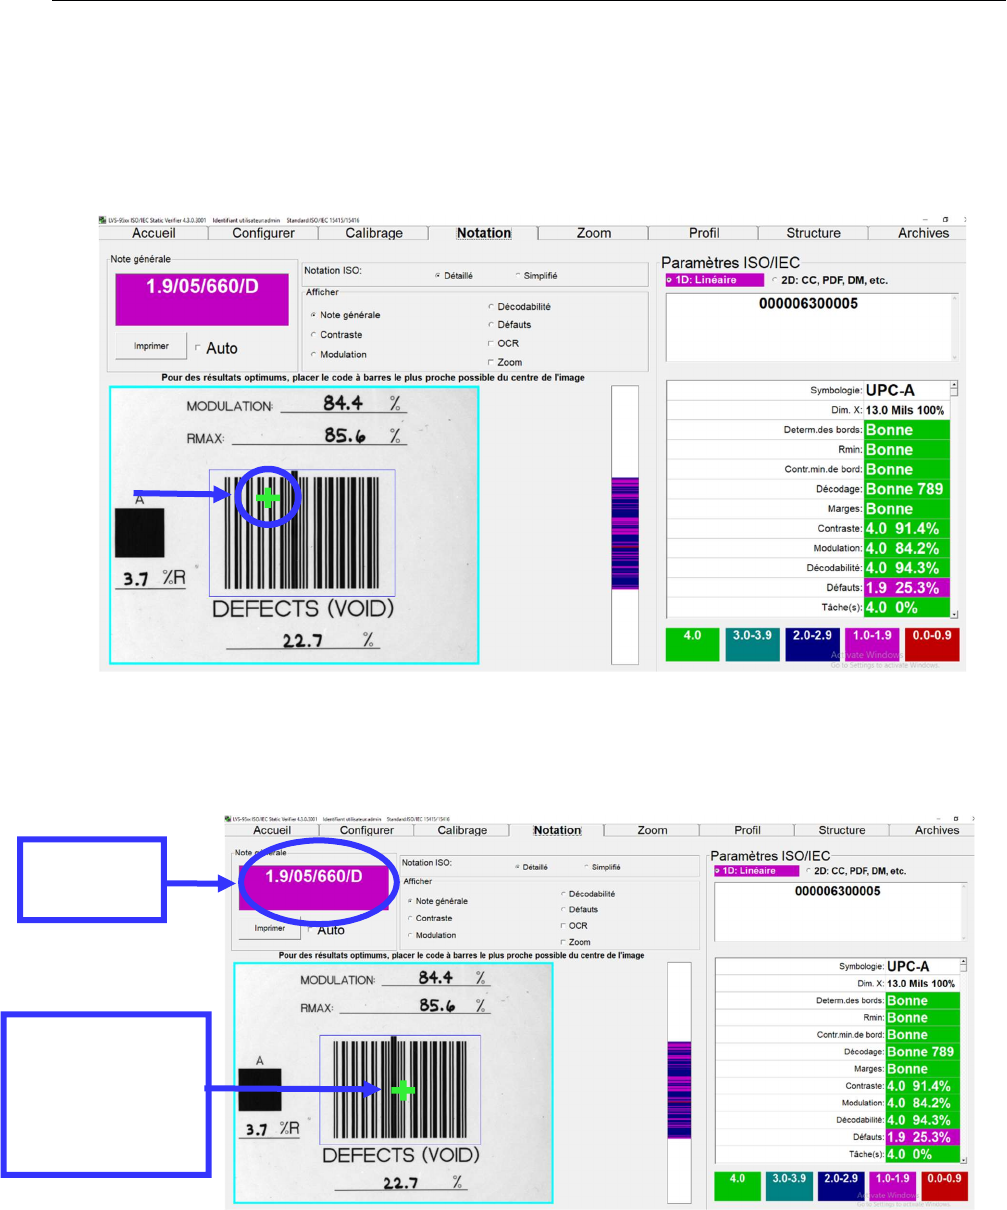
Task: Click Dim. X 13.0 Mils value in upper screenshot
Action: pyautogui.click(x=905, y=410)
